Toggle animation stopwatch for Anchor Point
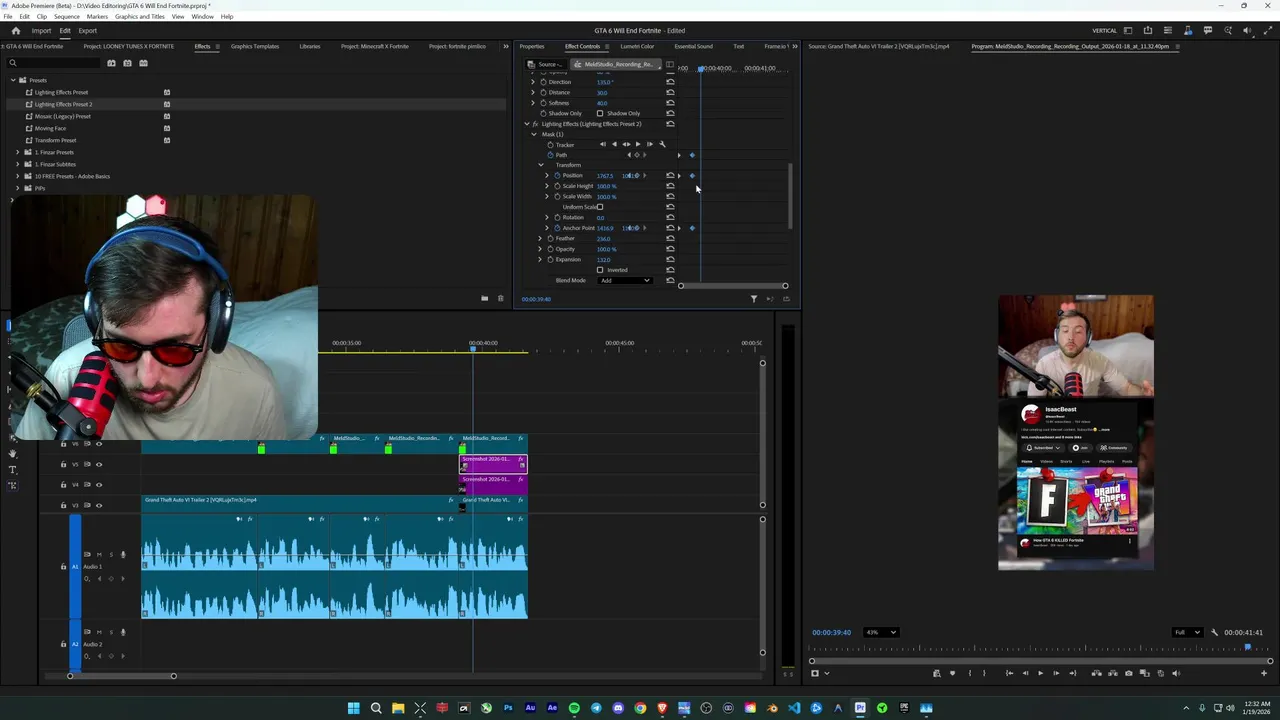The image size is (1280, 720). pyautogui.click(x=557, y=228)
